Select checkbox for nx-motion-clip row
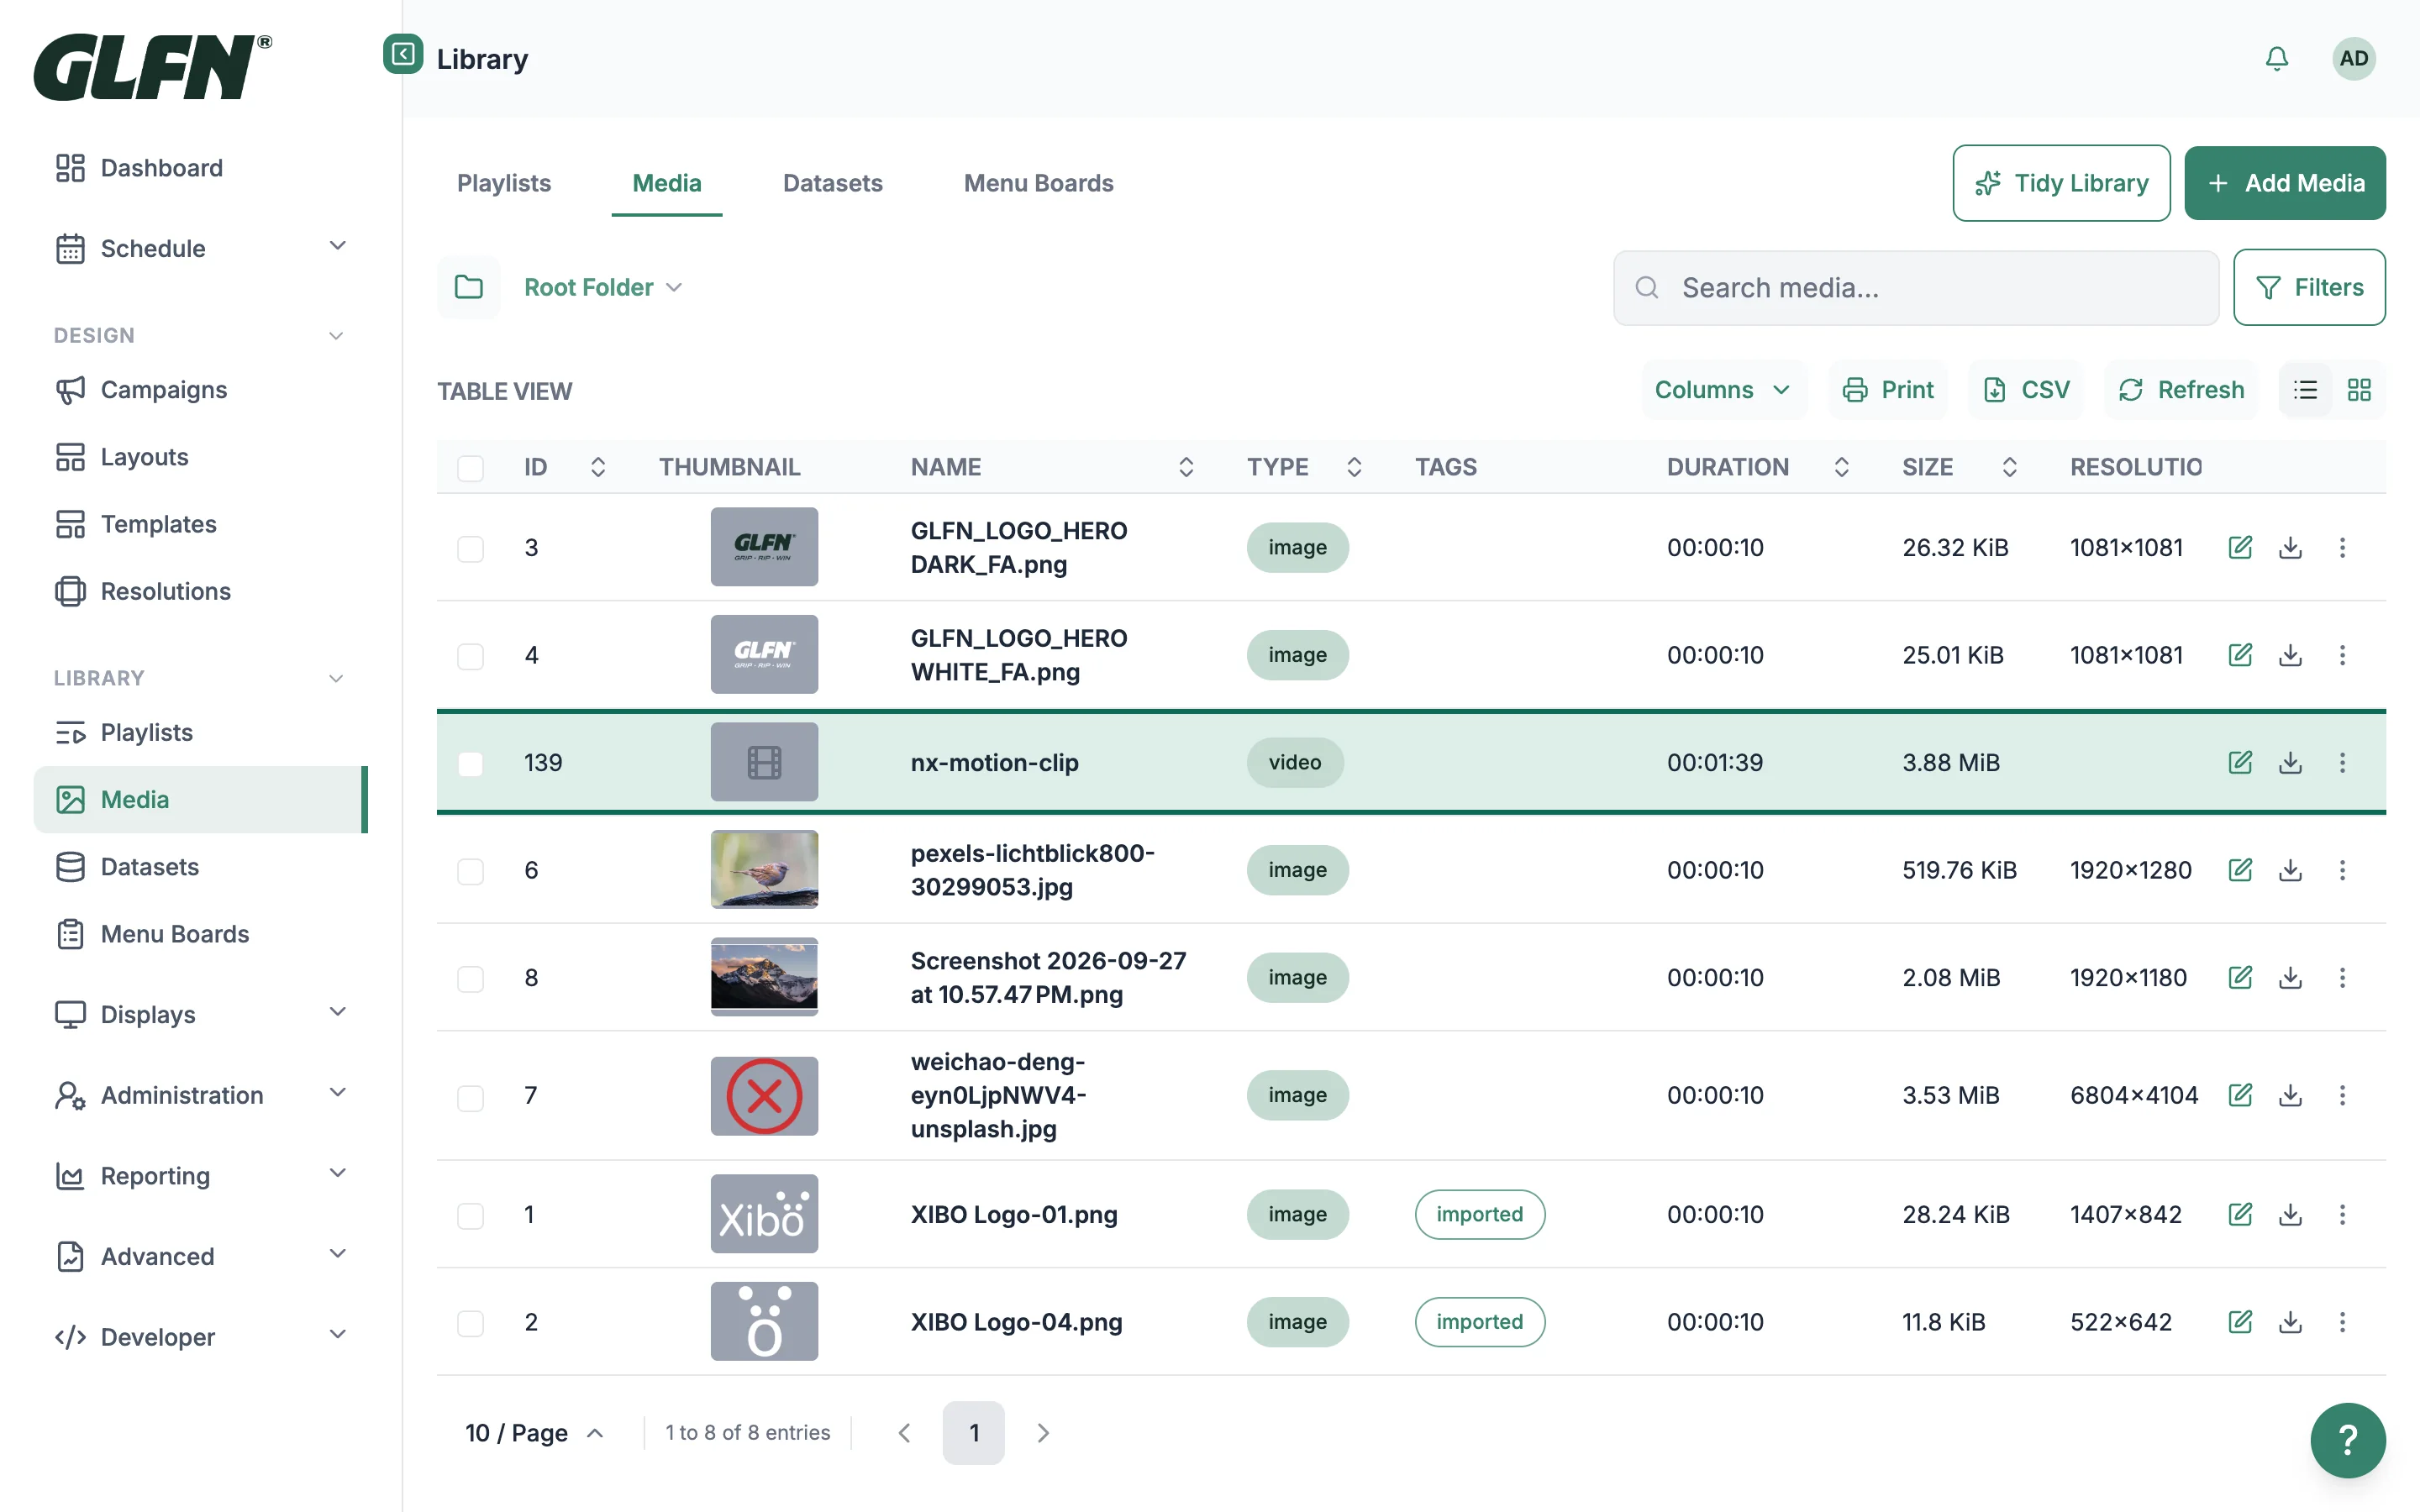The height and width of the screenshot is (1512, 2420). coord(470,764)
